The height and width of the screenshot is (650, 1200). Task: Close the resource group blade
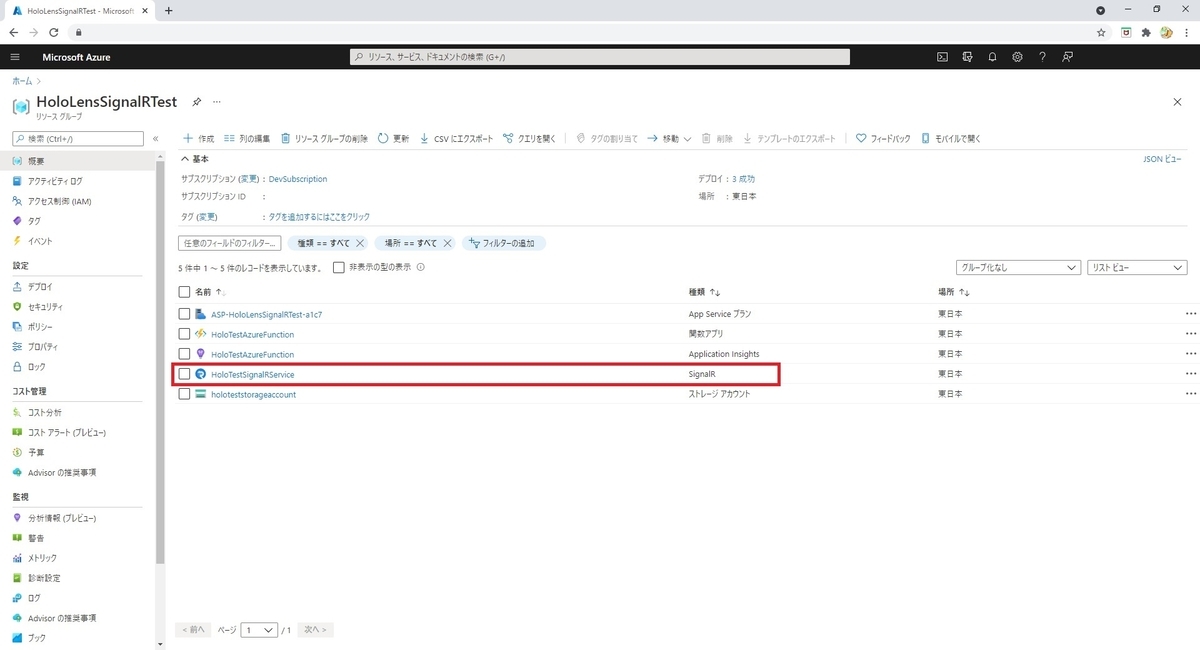click(x=1177, y=102)
